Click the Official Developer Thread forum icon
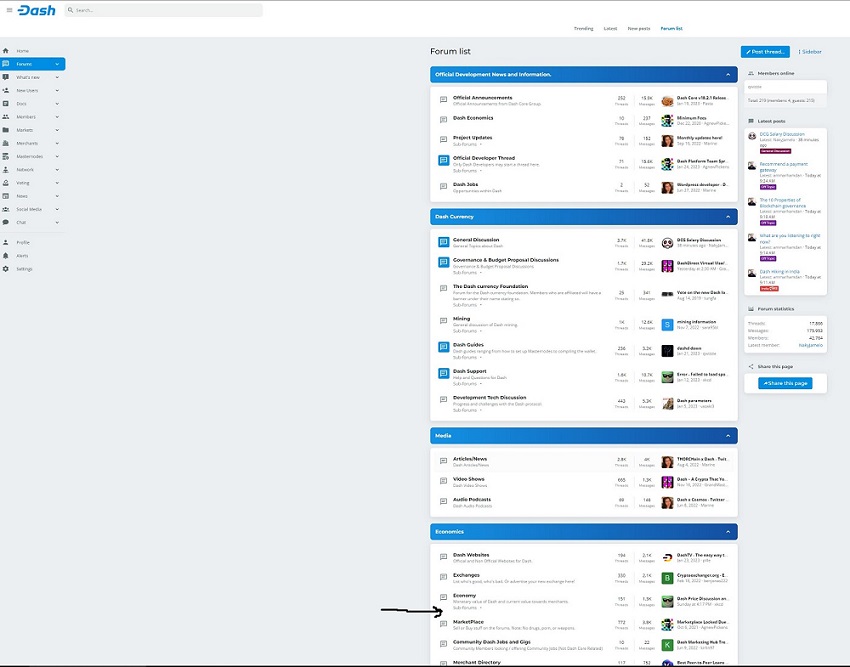Viewport: 850px width, 667px height. (x=443, y=161)
